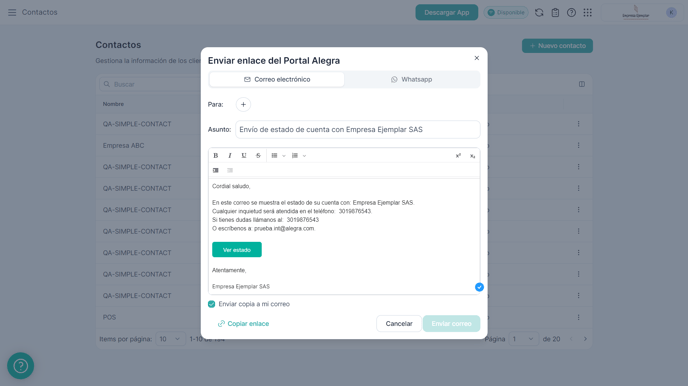Image resolution: width=688 pixels, height=386 pixels.
Task: Open the hamburger menu next to Contactos
Action: pos(12,12)
